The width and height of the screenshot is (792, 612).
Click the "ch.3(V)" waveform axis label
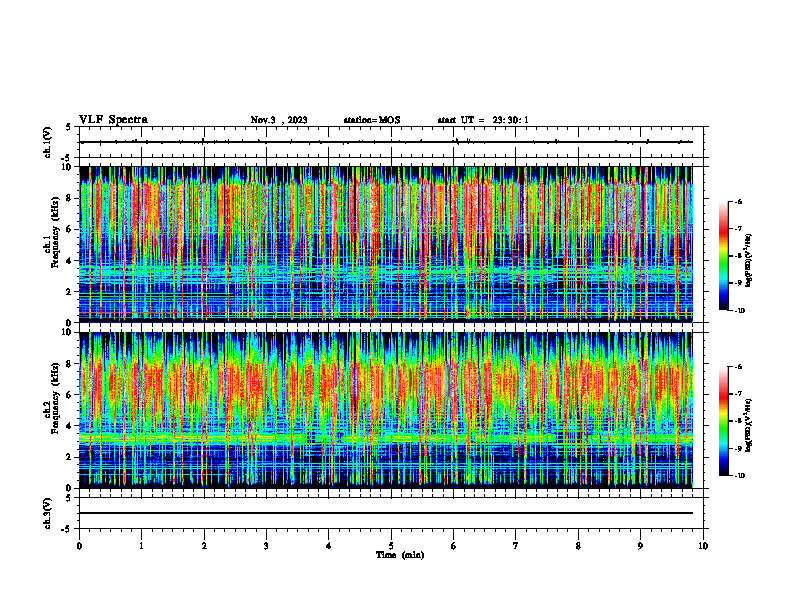click(x=48, y=513)
